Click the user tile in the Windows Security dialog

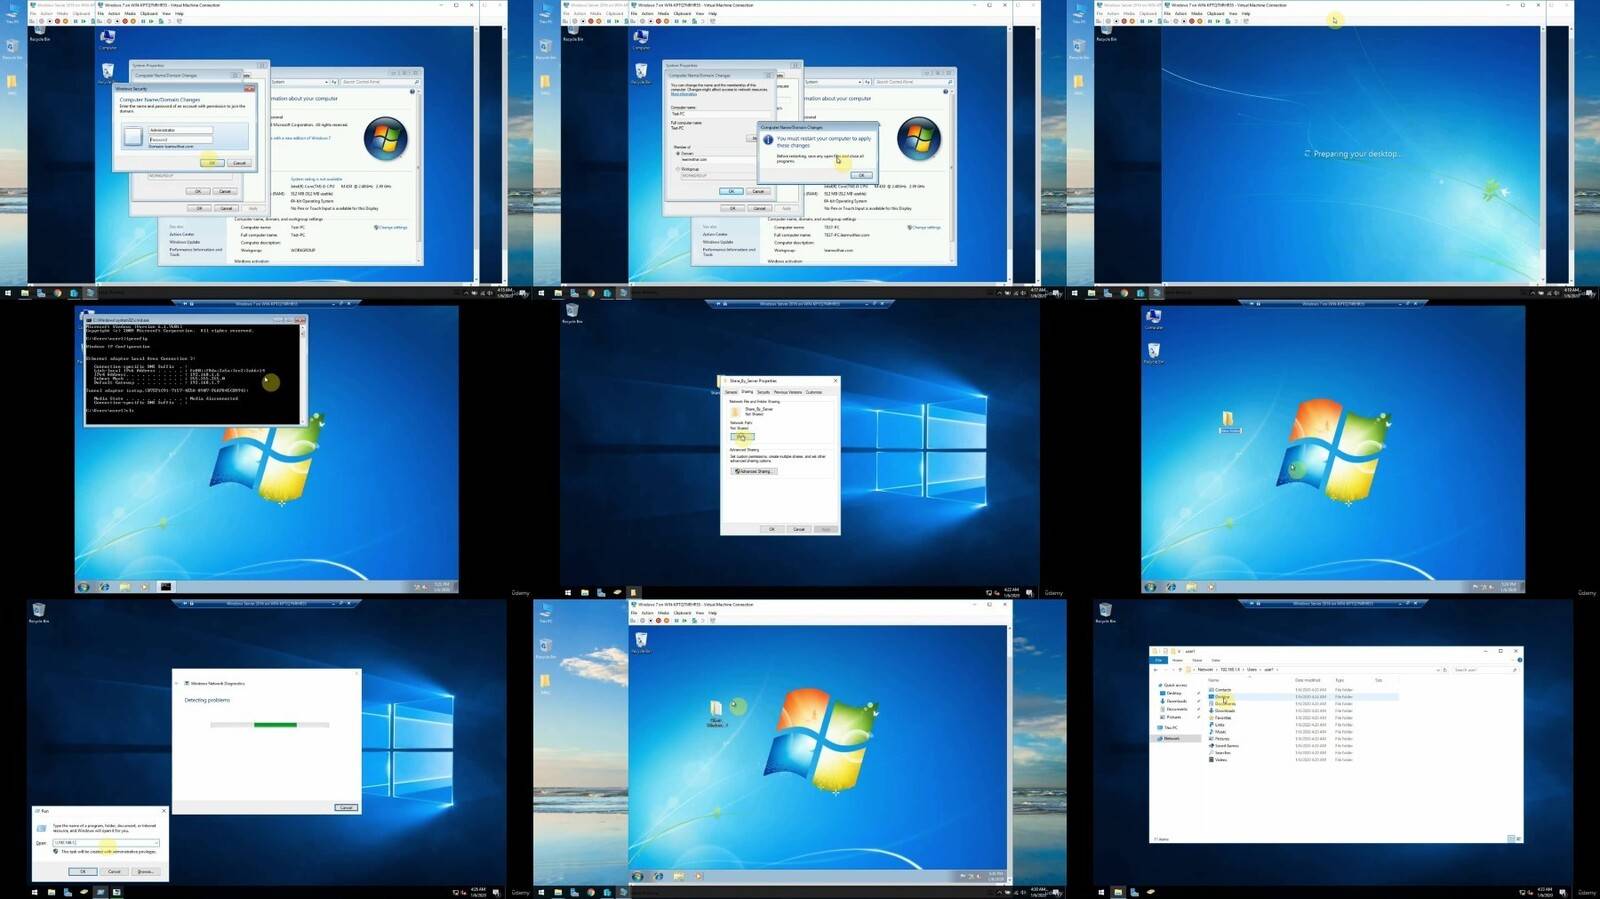coord(133,138)
